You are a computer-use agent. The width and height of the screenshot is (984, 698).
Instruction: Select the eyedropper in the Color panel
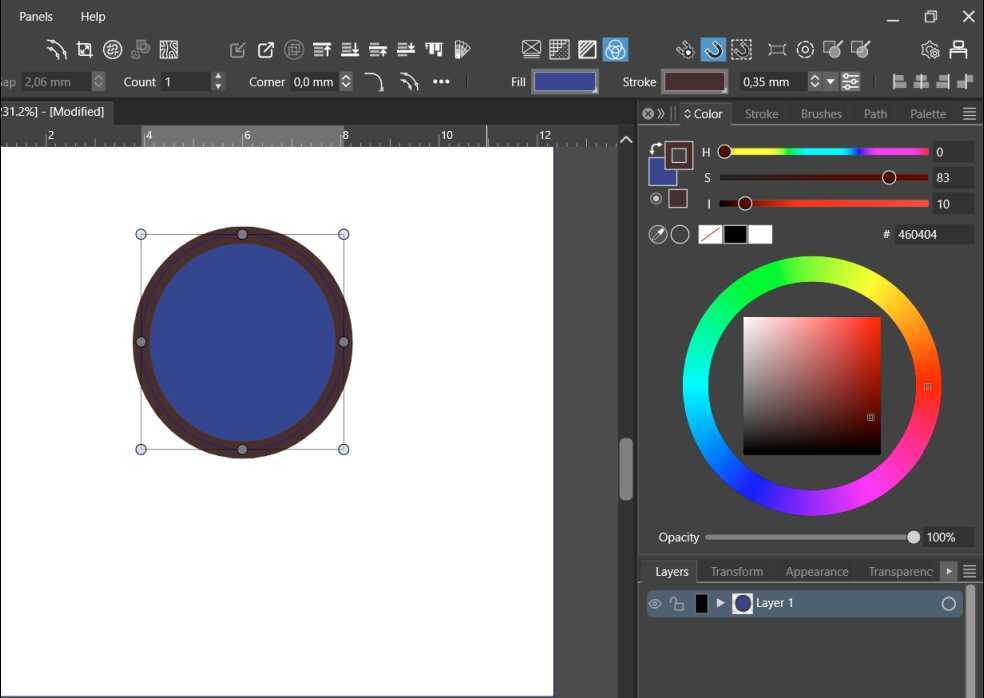(x=658, y=233)
